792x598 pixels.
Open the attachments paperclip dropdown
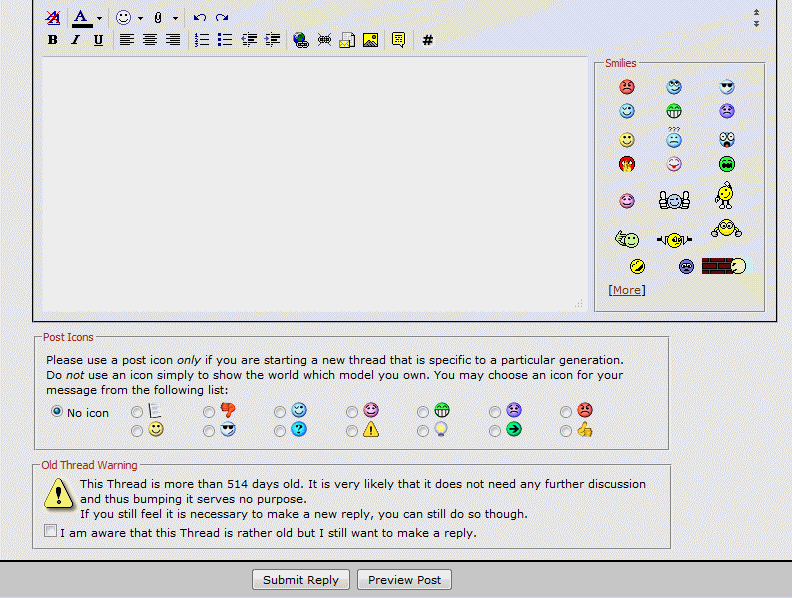pos(175,18)
